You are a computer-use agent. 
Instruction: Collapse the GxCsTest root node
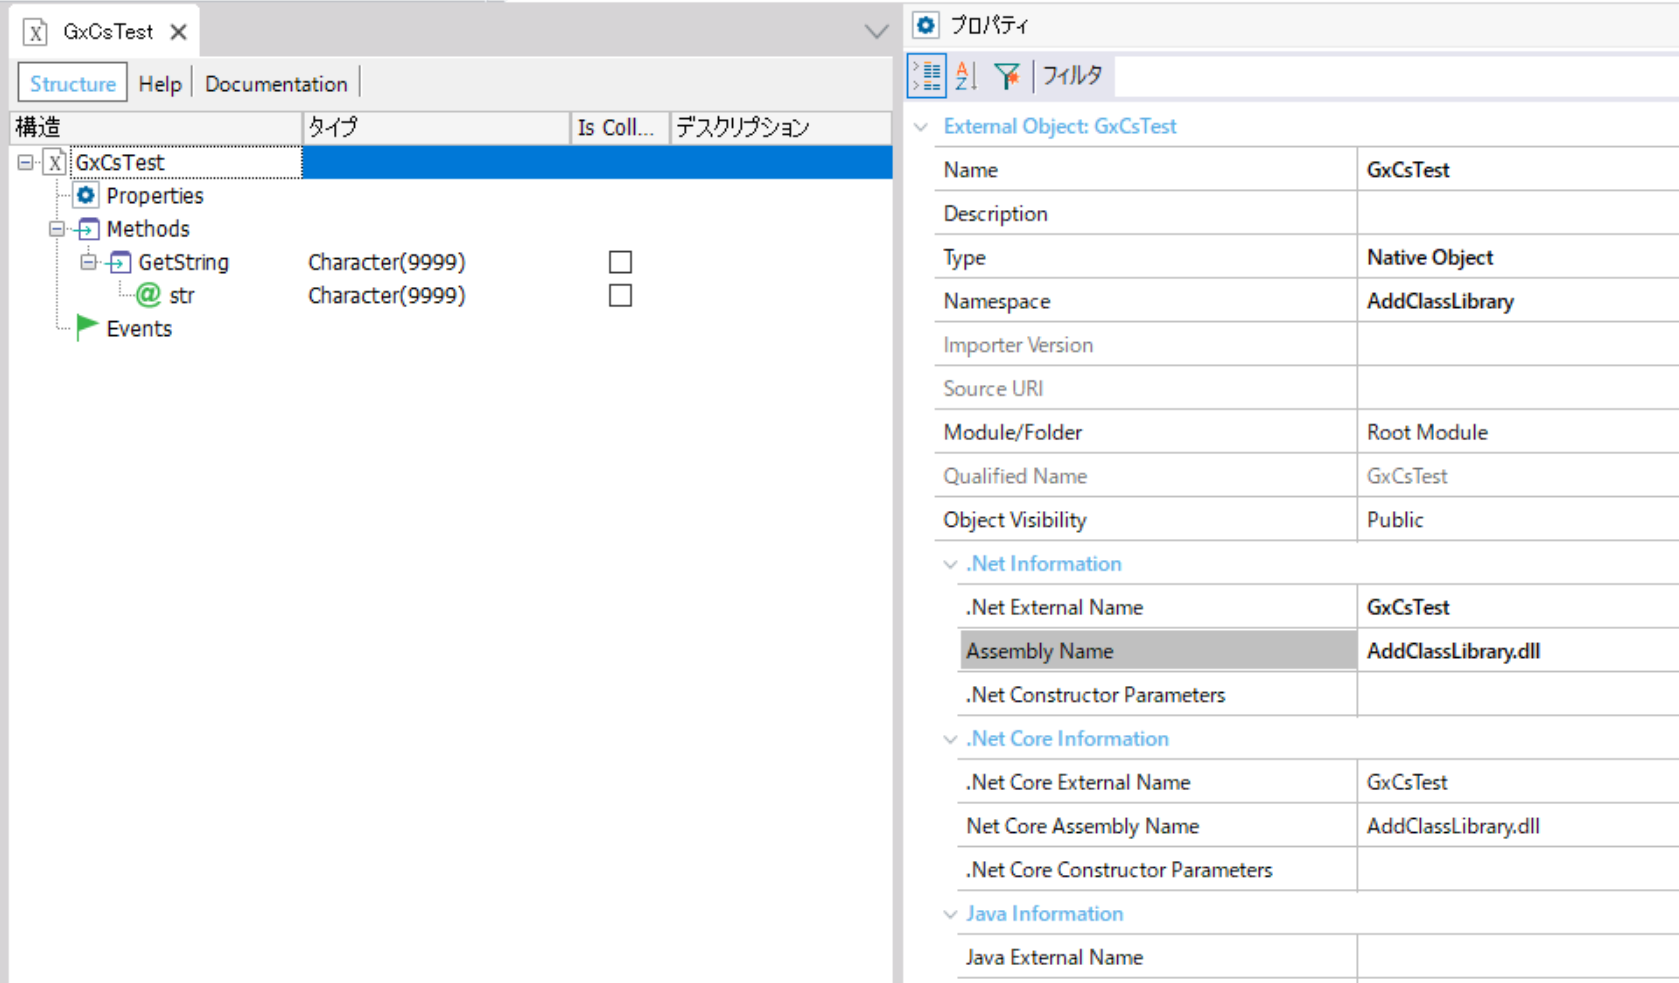pos(26,162)
